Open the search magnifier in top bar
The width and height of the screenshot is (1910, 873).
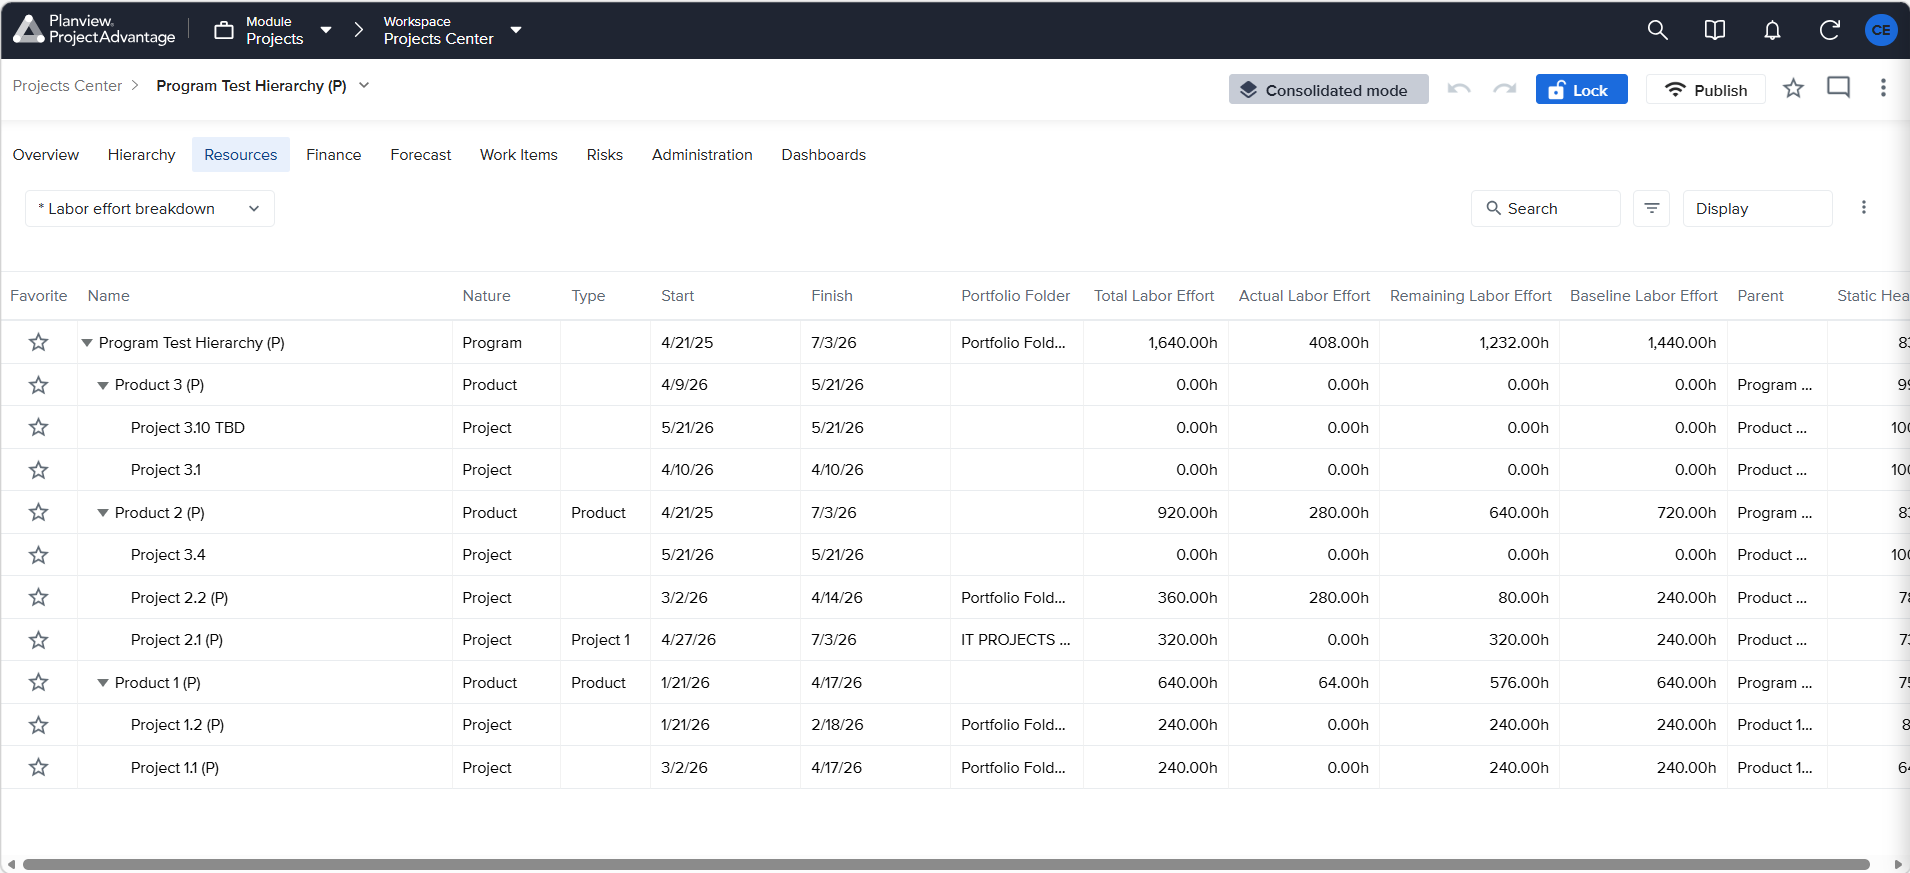(x=1657, y=30)
